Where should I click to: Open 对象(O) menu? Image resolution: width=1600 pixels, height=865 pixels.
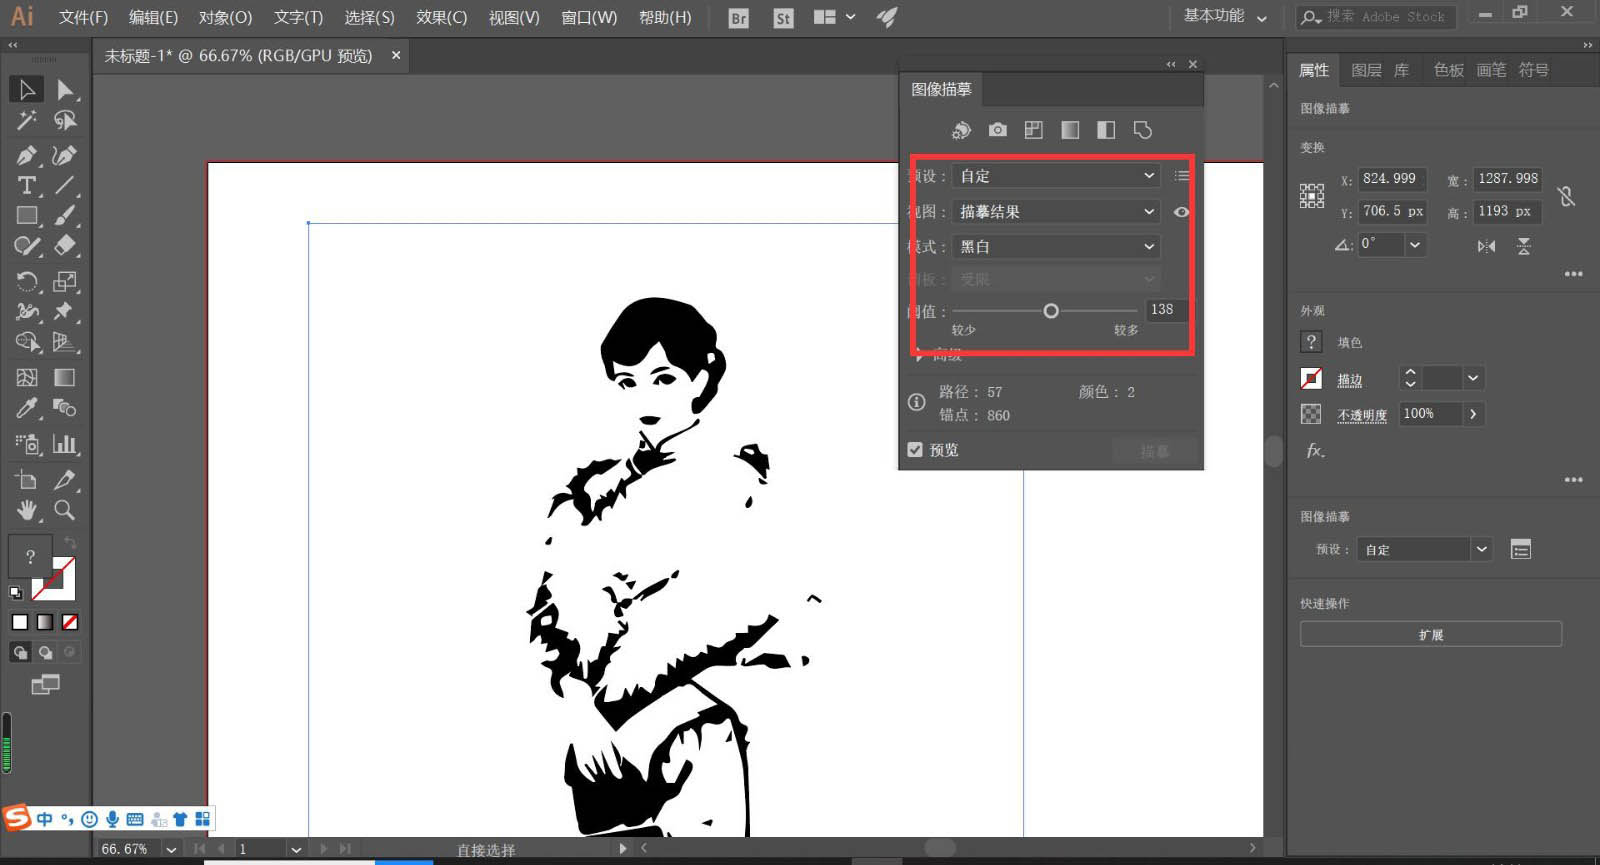[225, 17]
